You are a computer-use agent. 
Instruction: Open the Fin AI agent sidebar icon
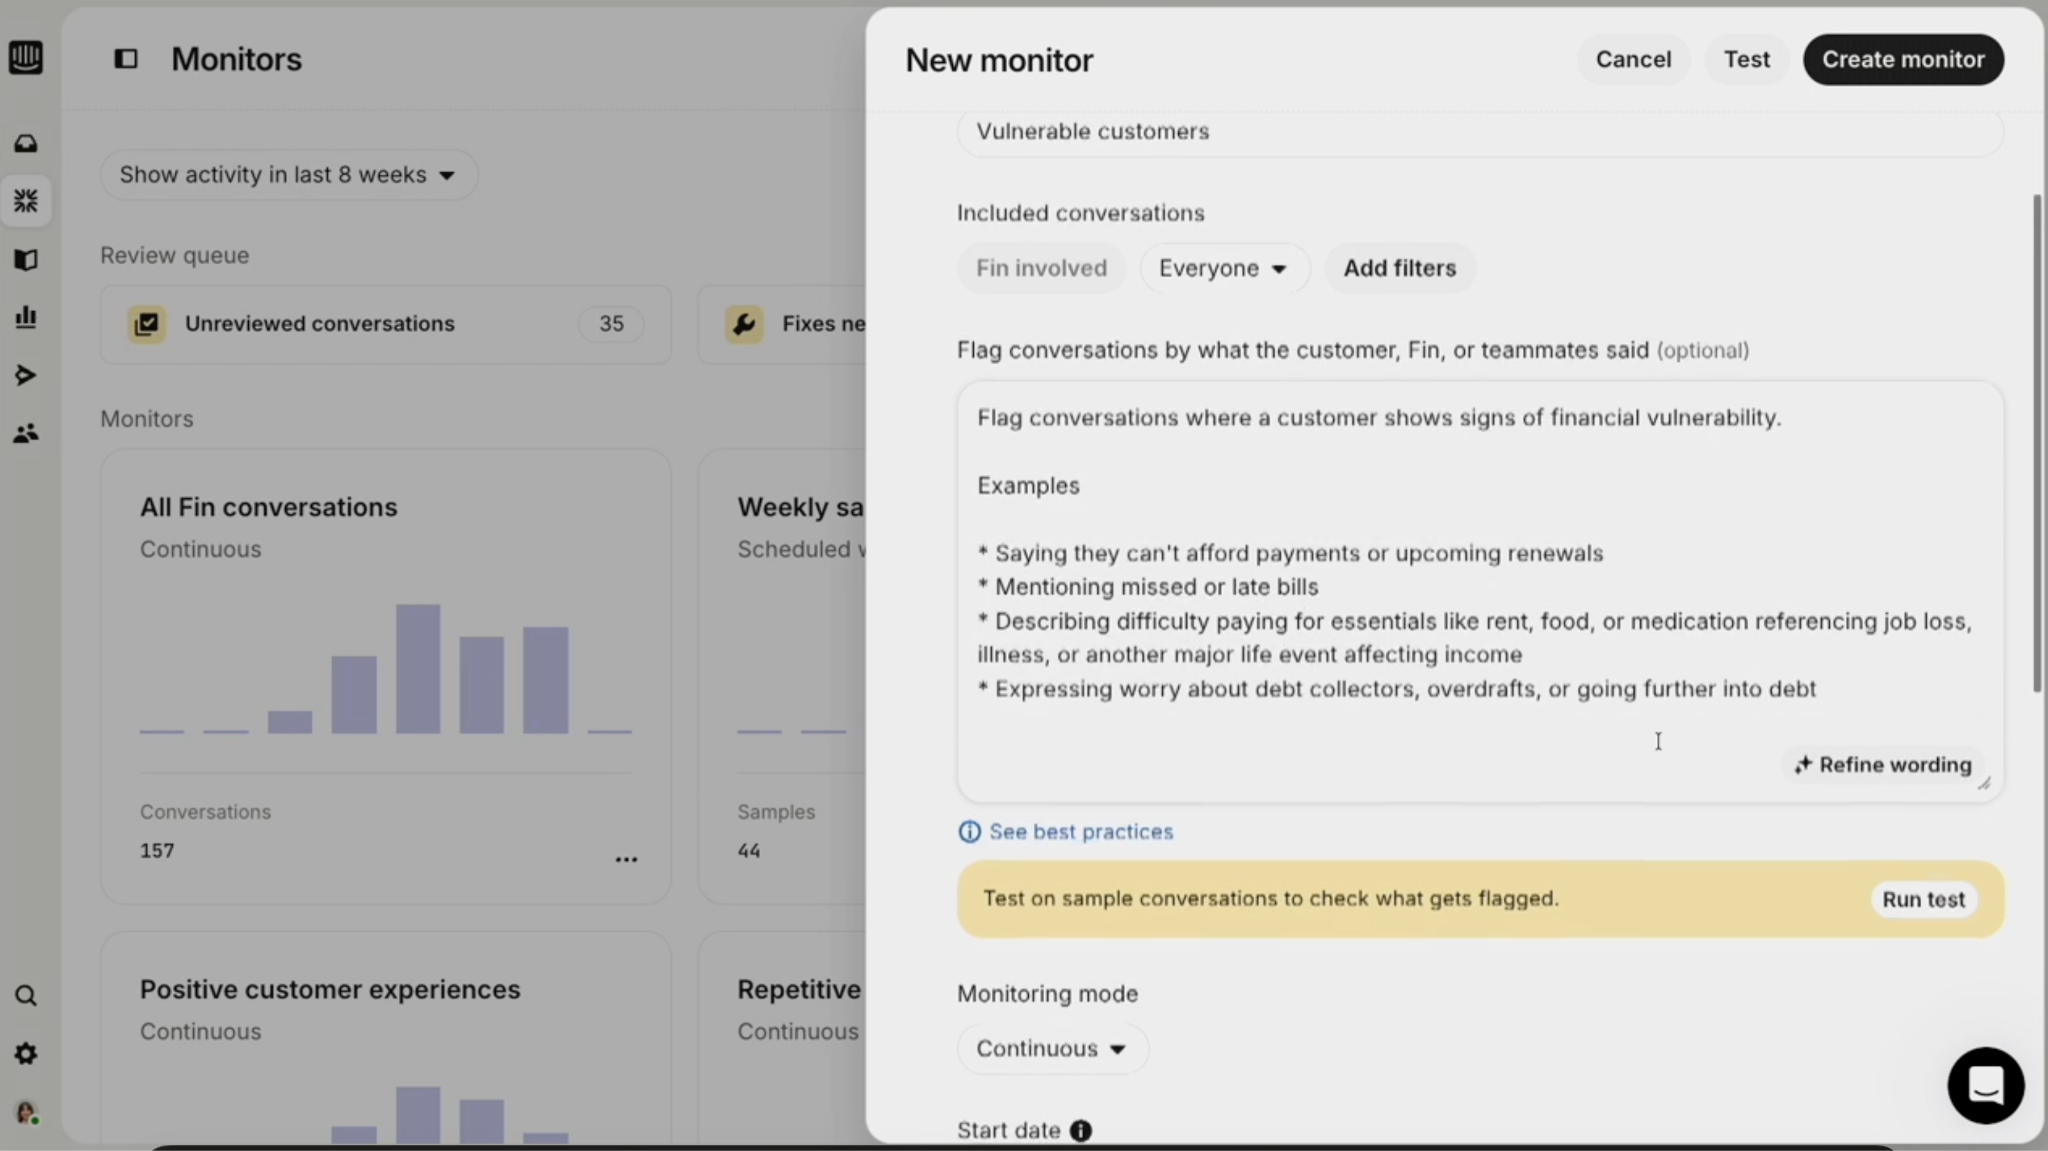pos(26,201)
